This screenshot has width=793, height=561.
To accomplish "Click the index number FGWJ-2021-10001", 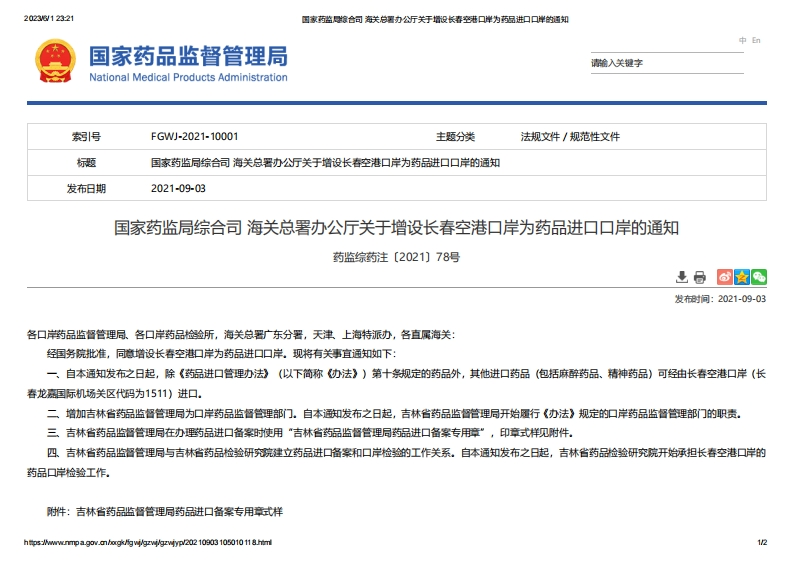I will coord(194,137).
